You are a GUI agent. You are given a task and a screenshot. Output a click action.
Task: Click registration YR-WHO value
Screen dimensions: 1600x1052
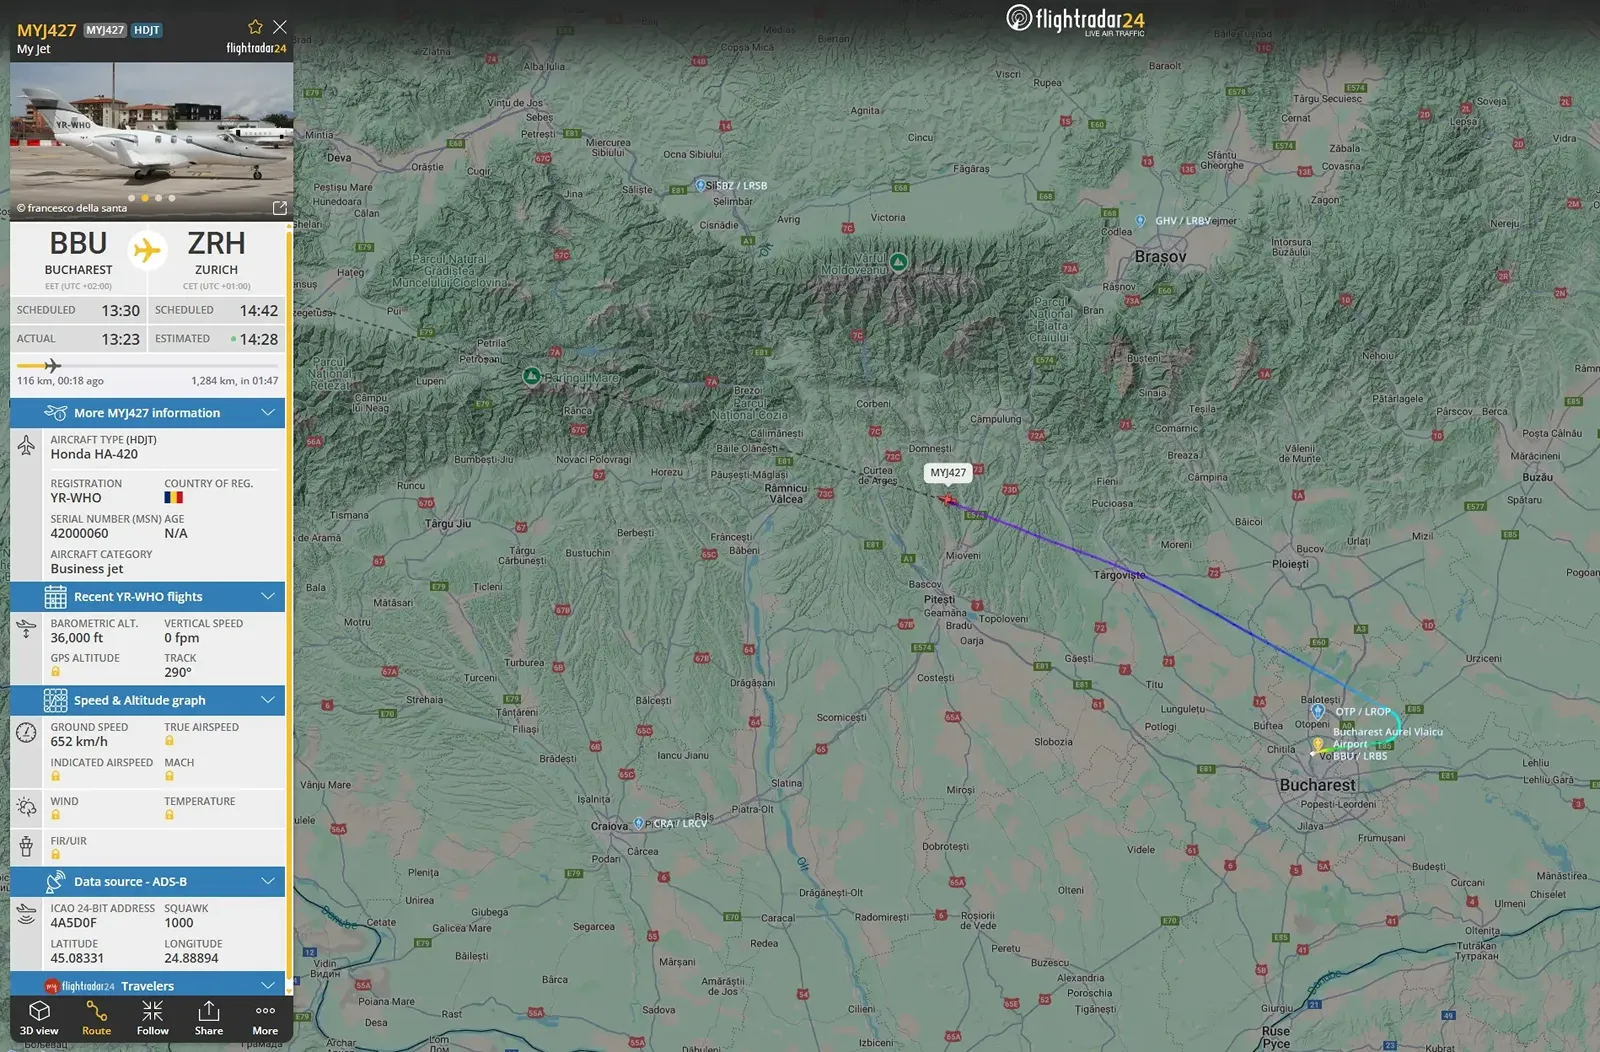76,498
